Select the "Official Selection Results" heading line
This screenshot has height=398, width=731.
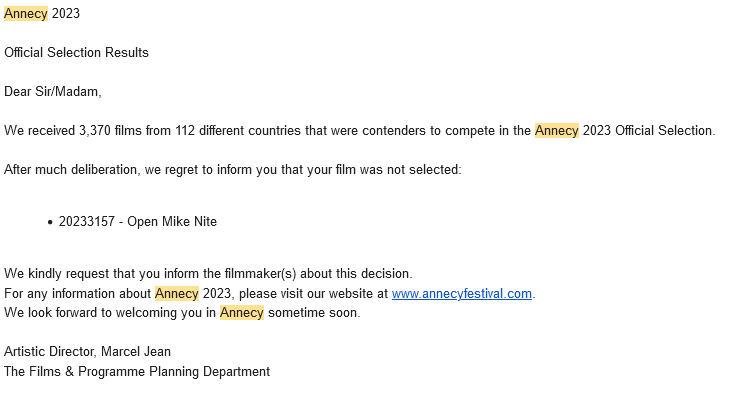[76, 53]
